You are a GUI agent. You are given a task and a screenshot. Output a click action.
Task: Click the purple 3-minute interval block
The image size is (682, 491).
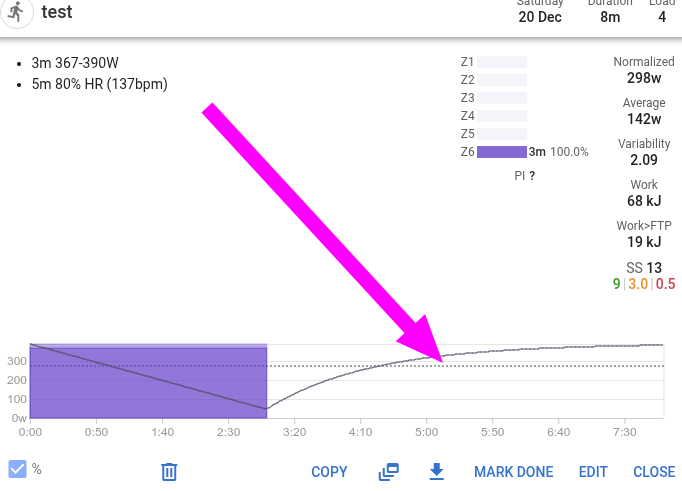pyautogui.click(x=148, y=382)
